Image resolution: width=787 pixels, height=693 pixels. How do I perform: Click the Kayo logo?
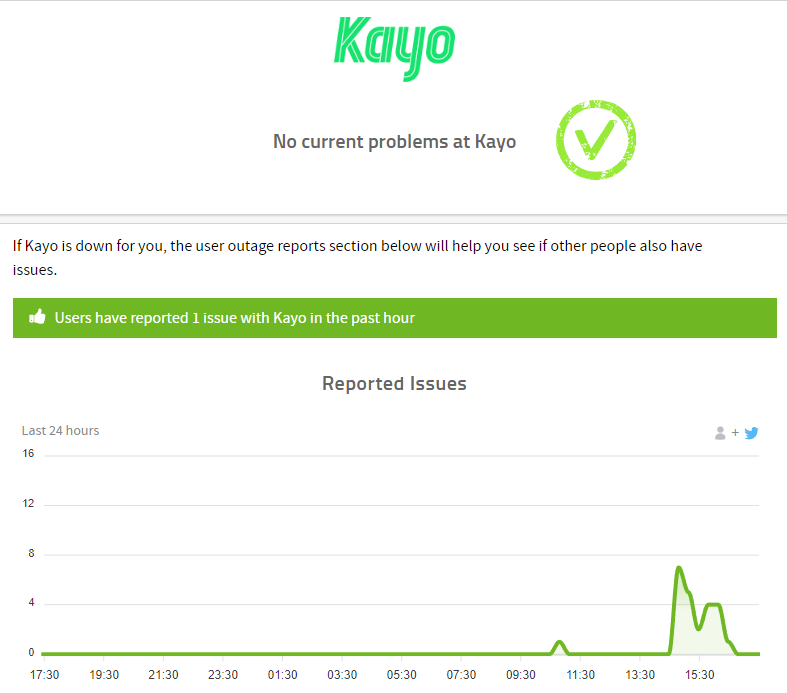395,49
